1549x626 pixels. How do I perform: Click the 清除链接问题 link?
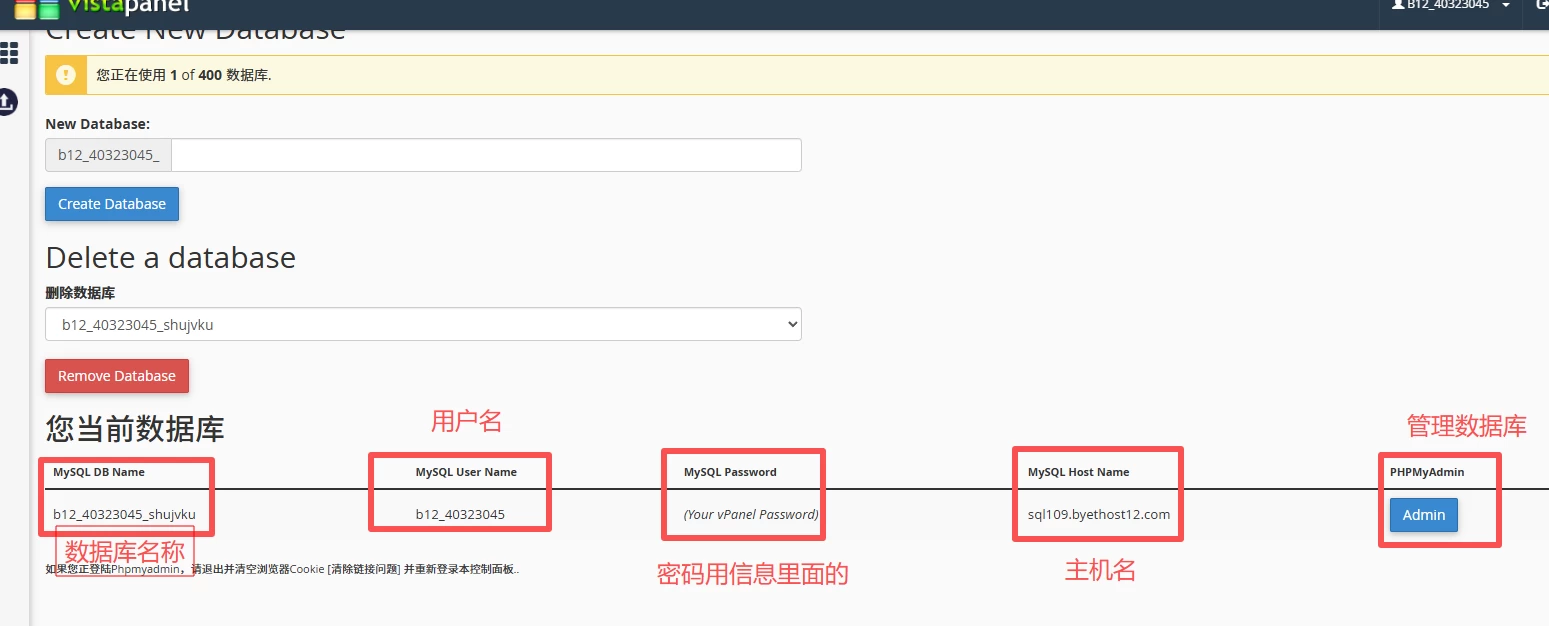coord(364,569)
